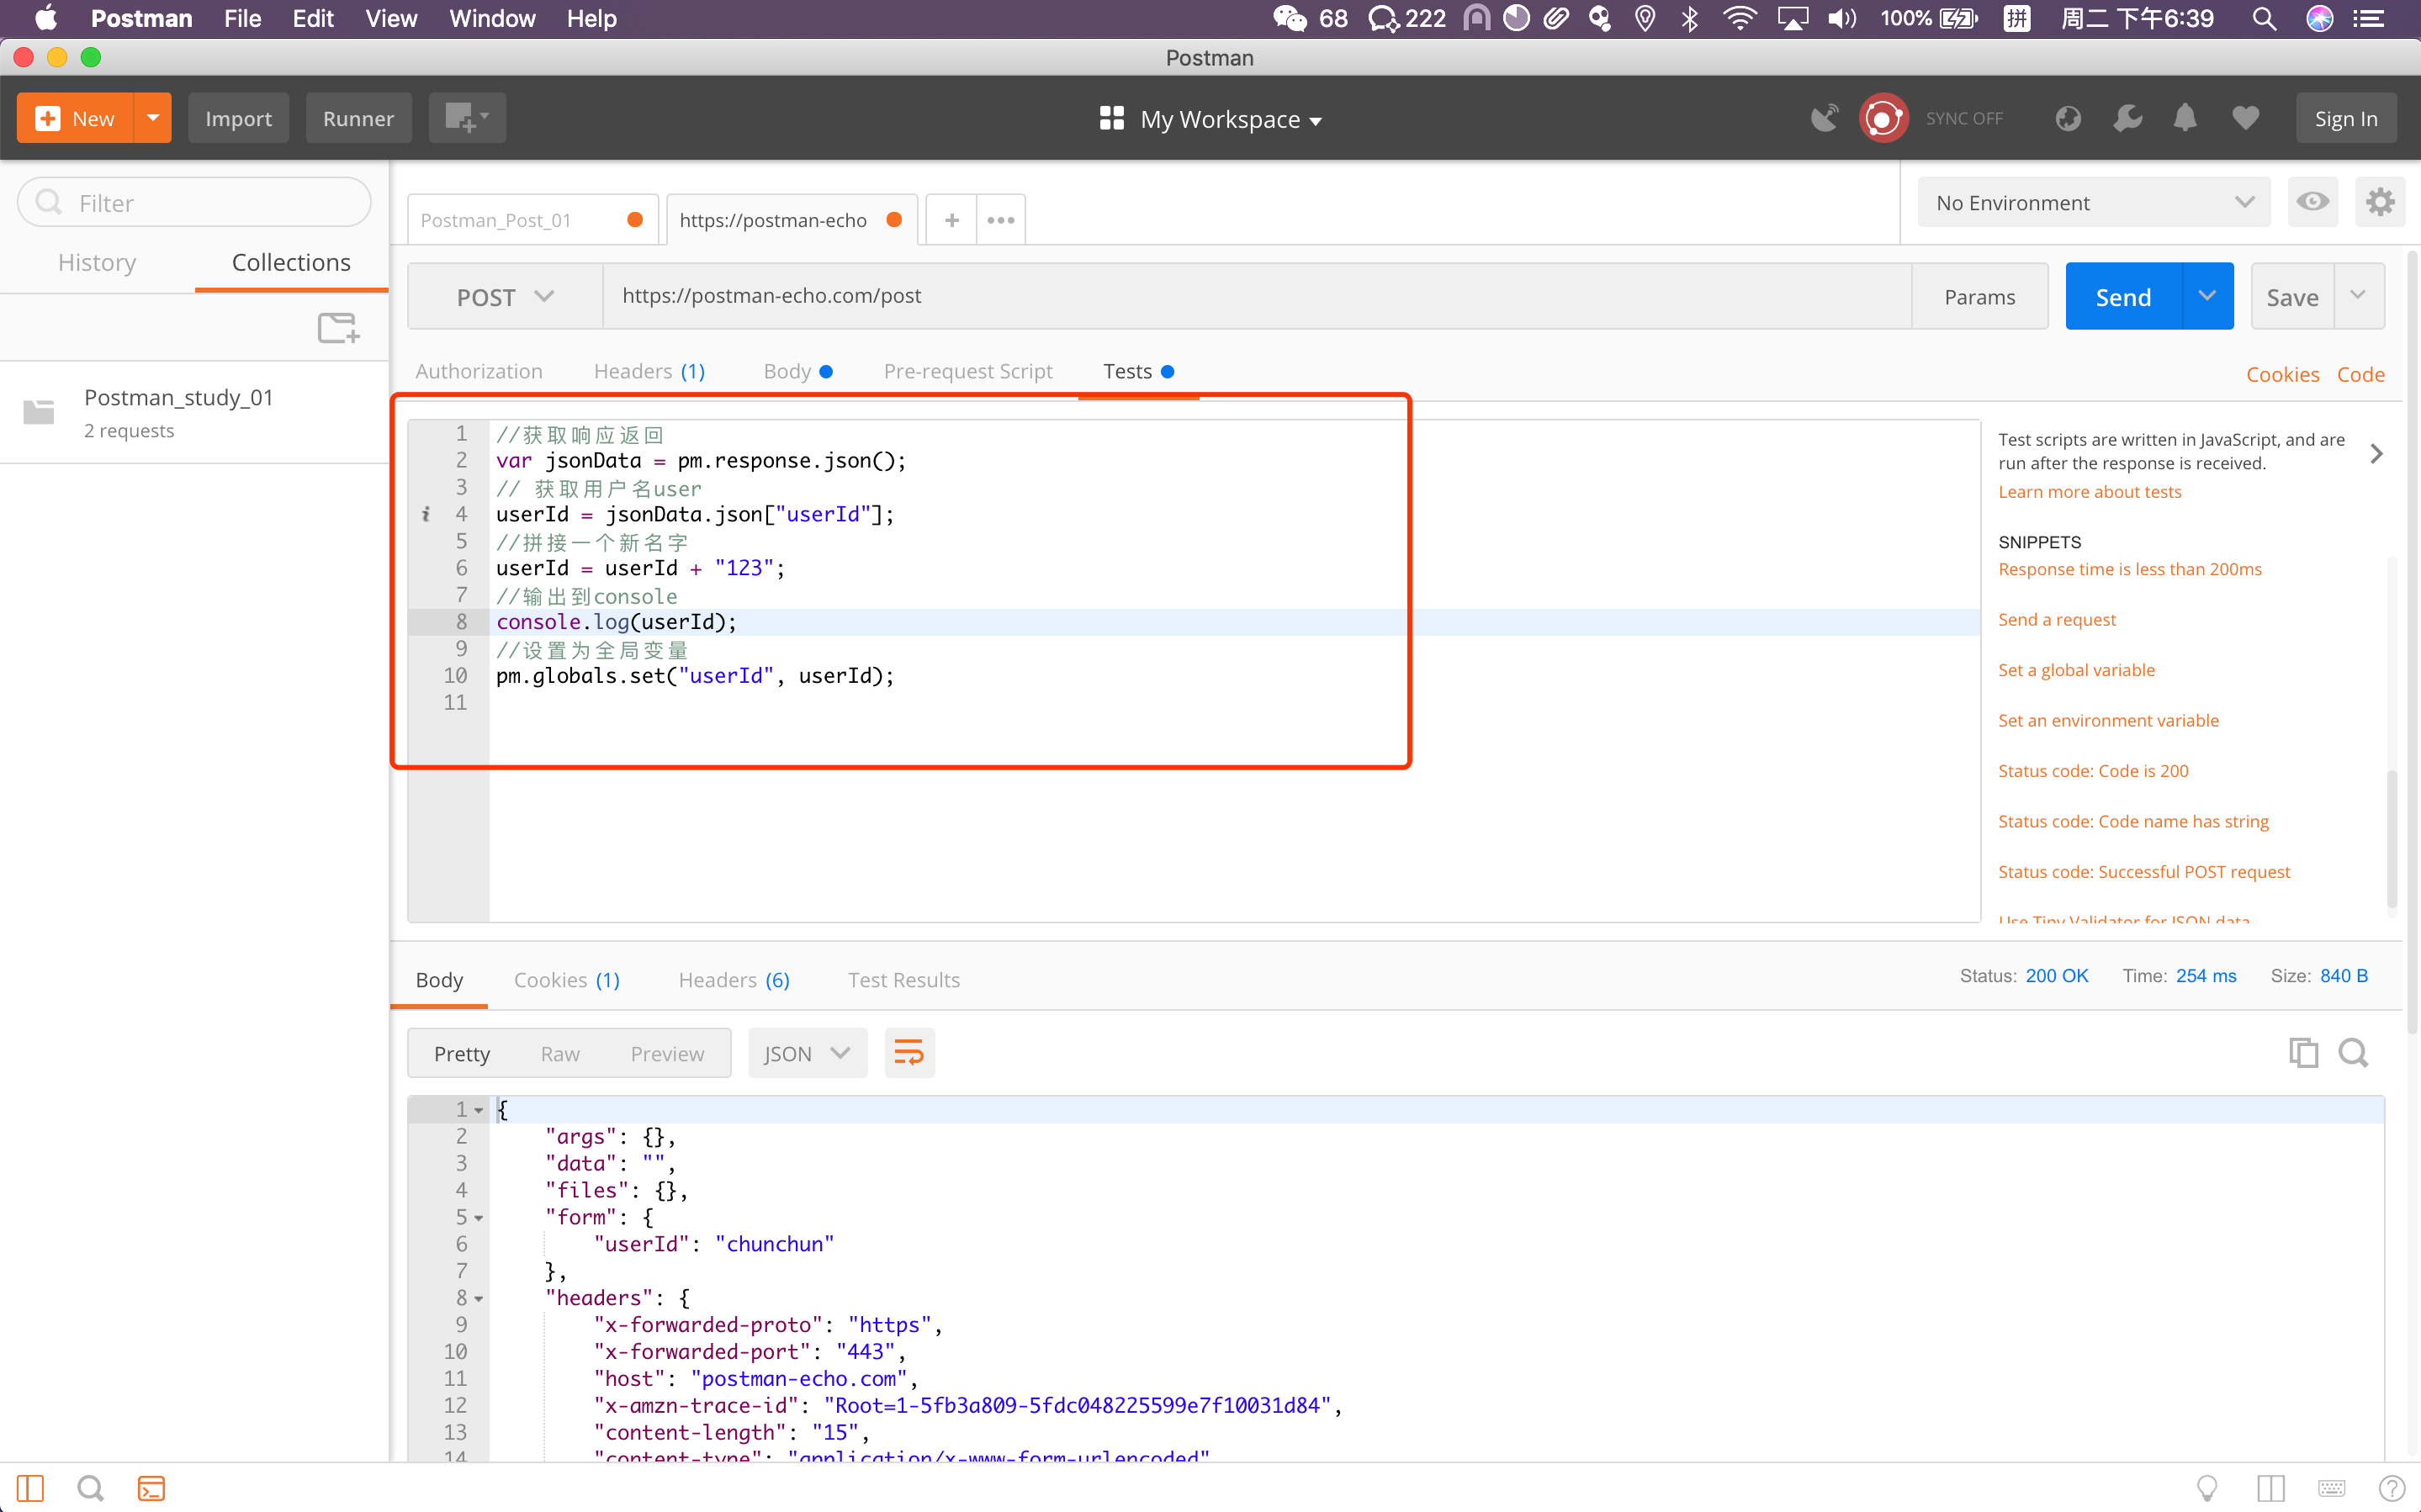Open the browse globe icon
The height and width of the screenshot is (1512, 2421).
point(2068,119)
